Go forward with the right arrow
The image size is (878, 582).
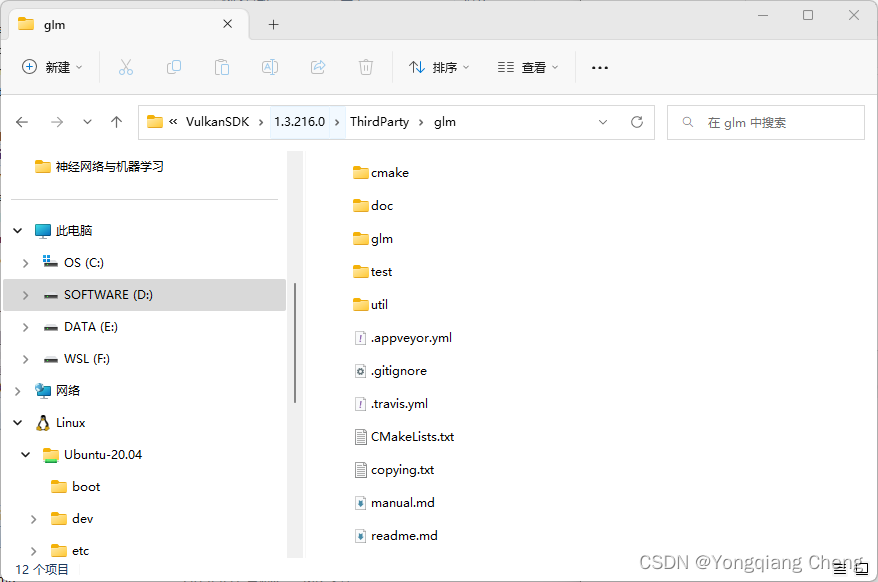pyautogui.click(x=57, y=122)
